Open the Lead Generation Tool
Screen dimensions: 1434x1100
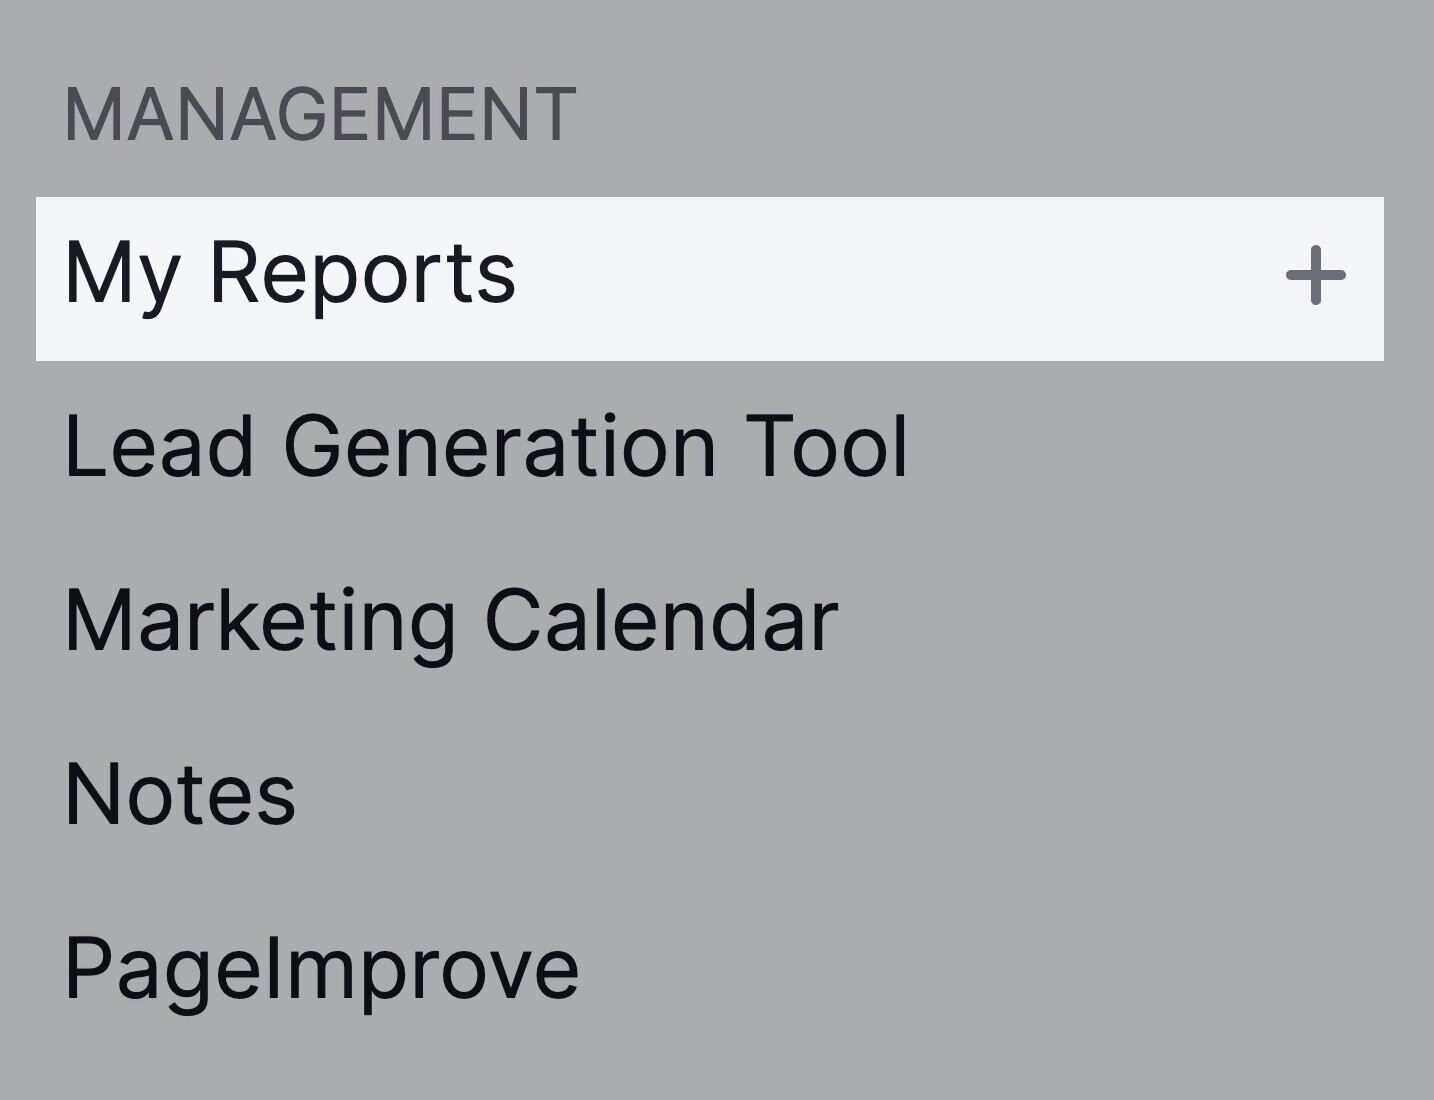pos(486,446)
